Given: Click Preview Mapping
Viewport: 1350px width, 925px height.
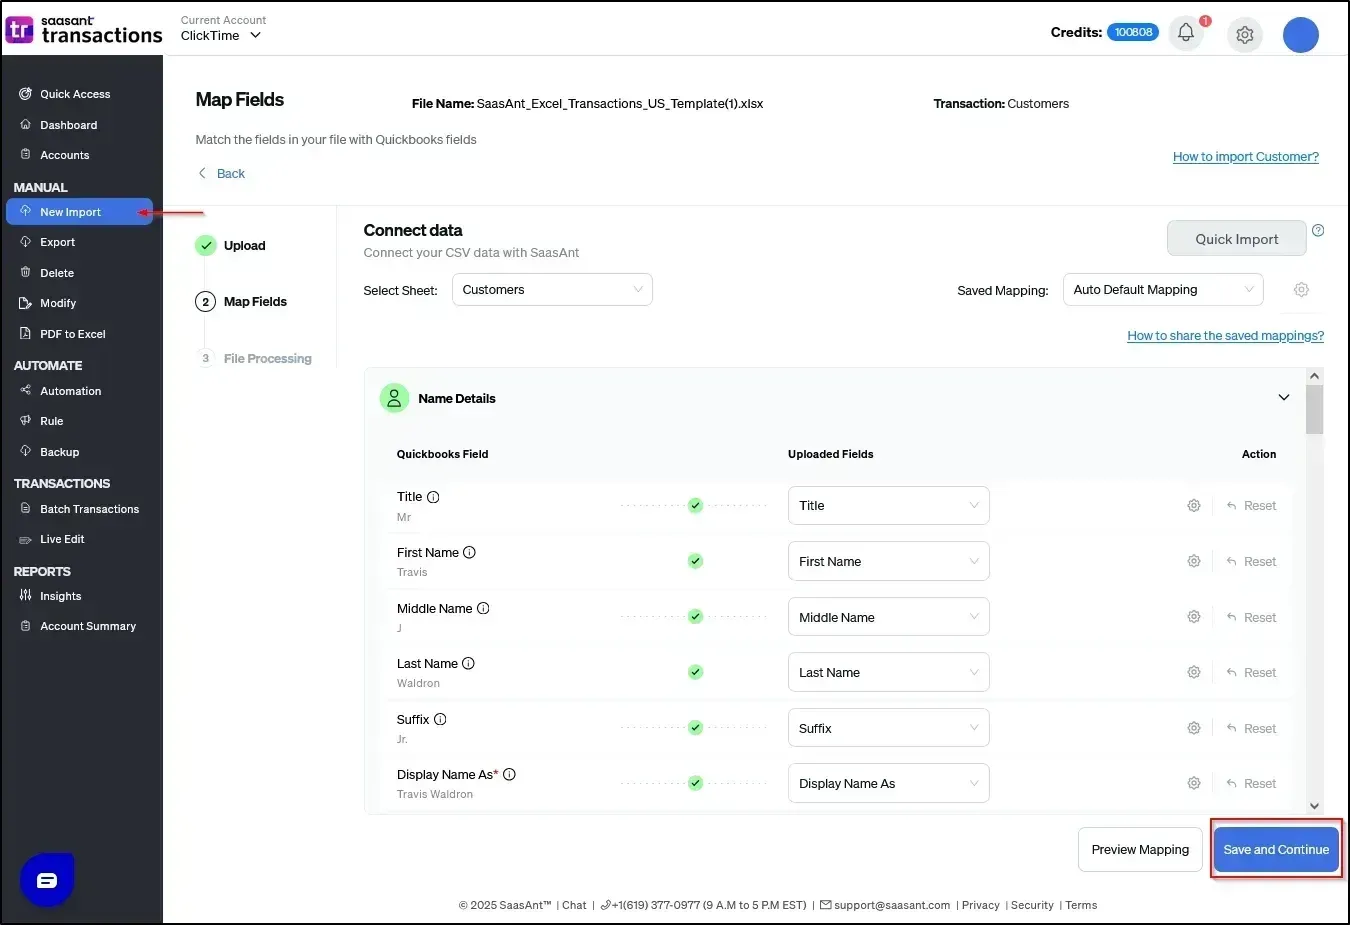Looking at the screenshot, I should (x=1140, y=850).
